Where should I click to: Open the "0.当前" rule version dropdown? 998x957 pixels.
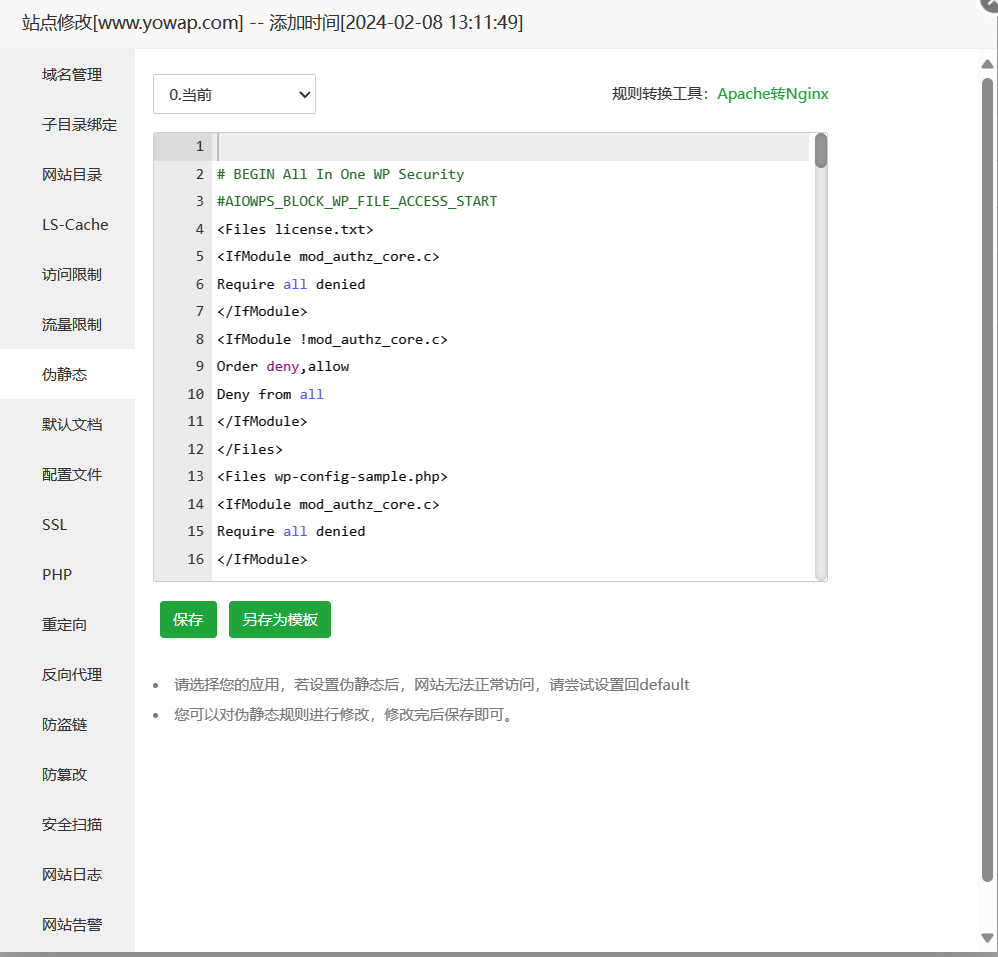(234, 94)
